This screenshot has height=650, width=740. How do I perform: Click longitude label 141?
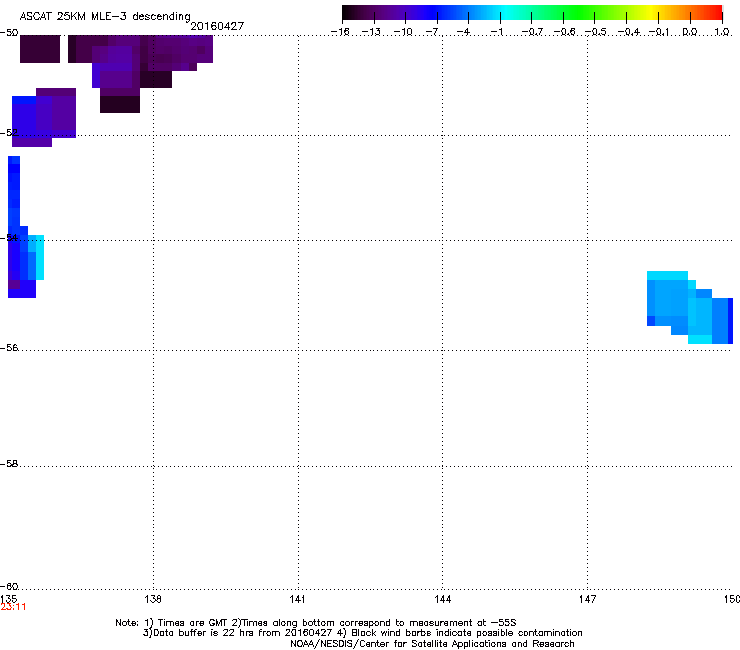coord(297,599)
